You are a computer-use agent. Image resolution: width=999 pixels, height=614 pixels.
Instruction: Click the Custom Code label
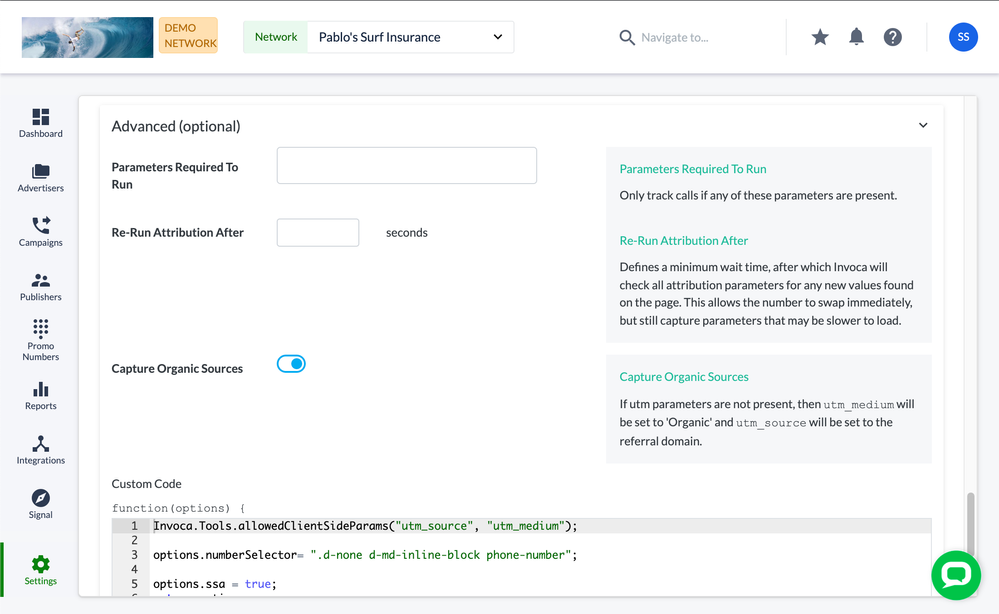click(x=147, y=484)
